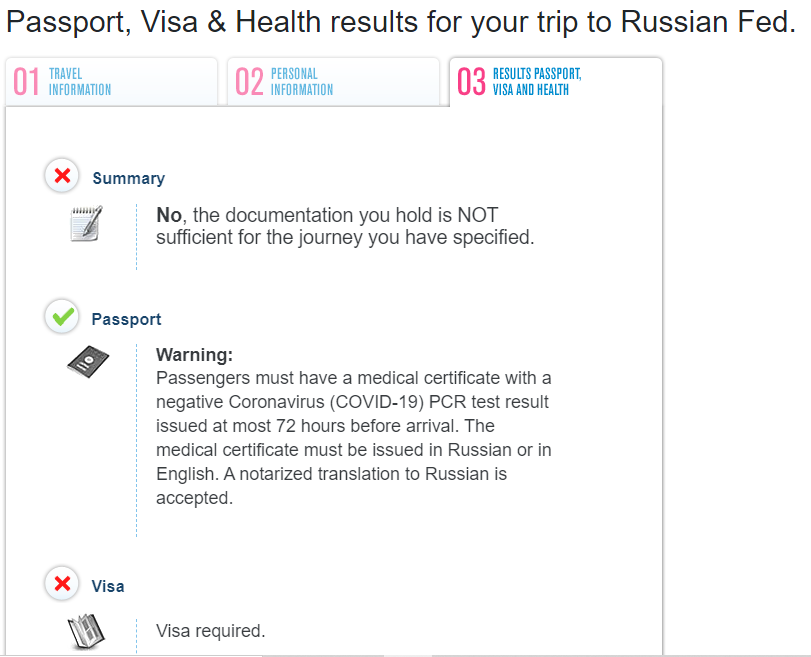Click the bold 'Warning:' label
Image resolution: width=811 pixels, height=657 pixels.
click(x=194, y=355)
